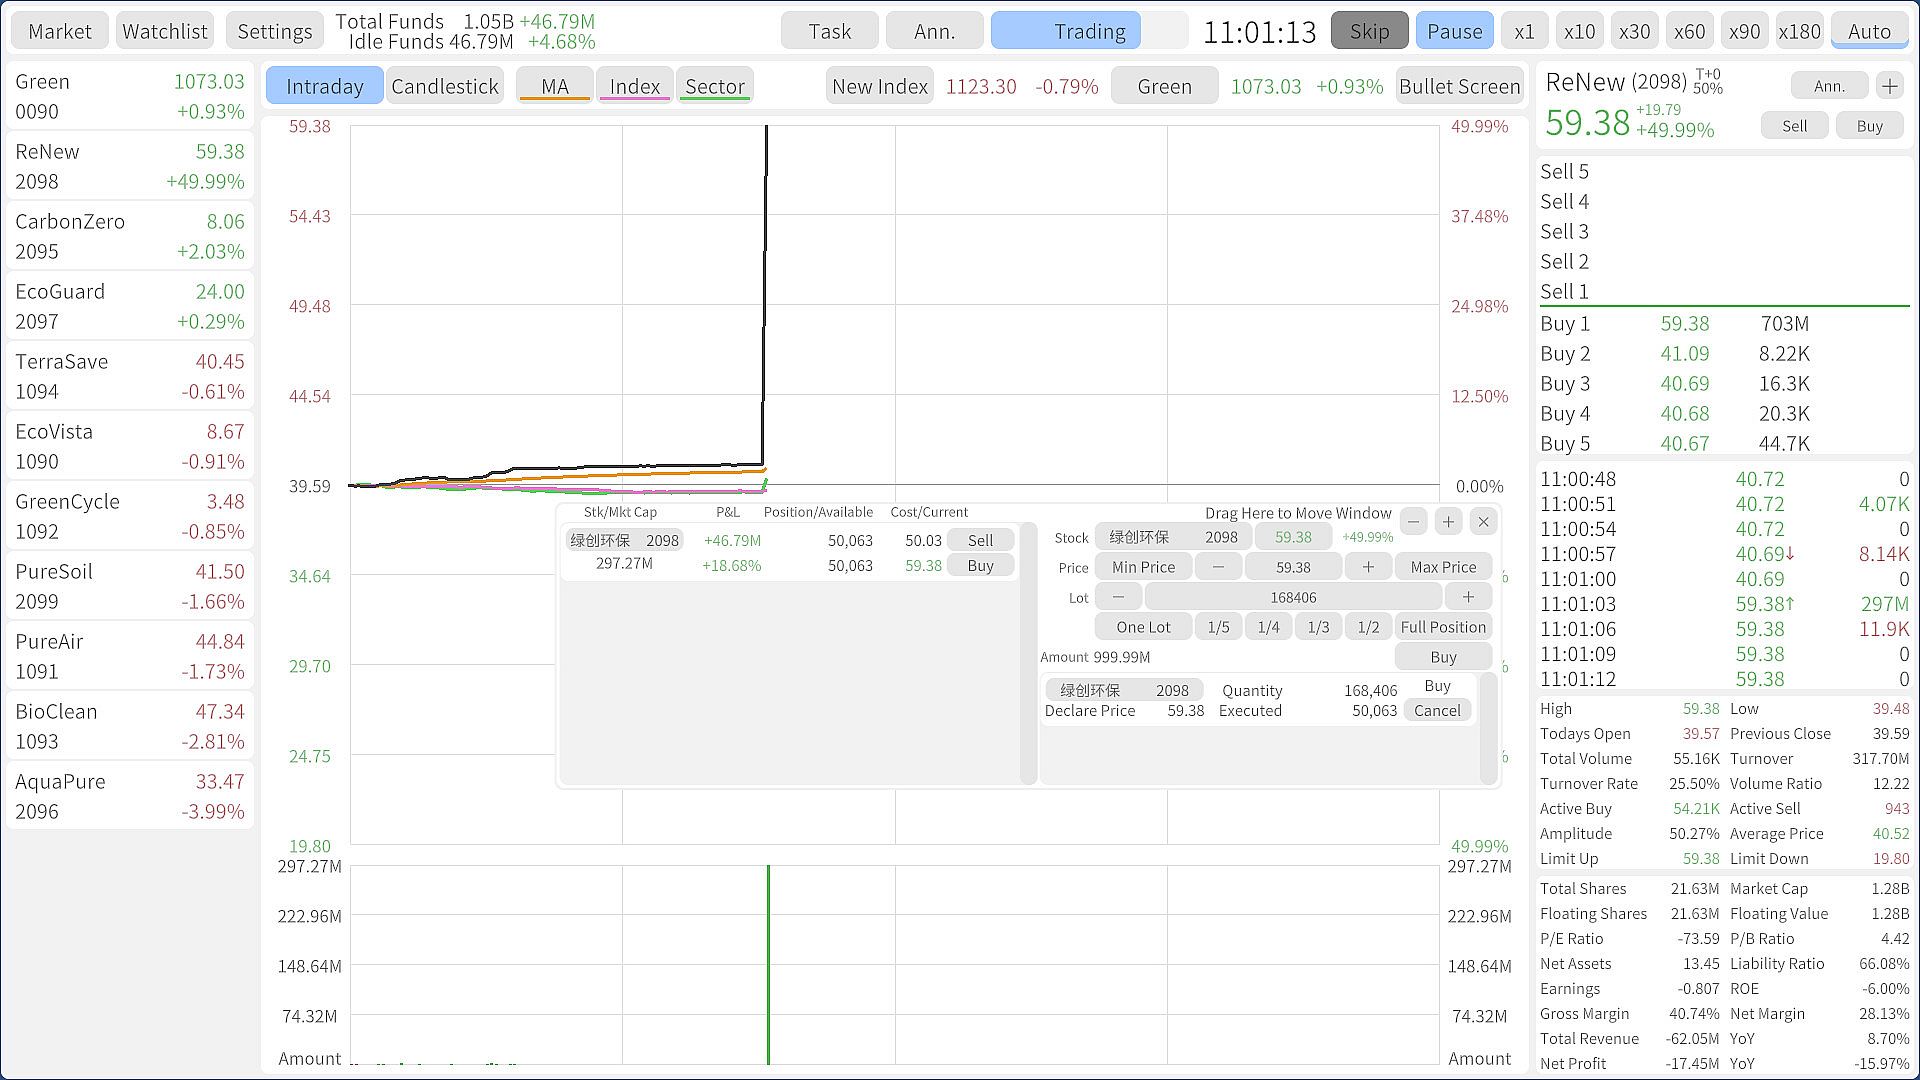Cancel the pending 2098 buy order

(1437, 711)
